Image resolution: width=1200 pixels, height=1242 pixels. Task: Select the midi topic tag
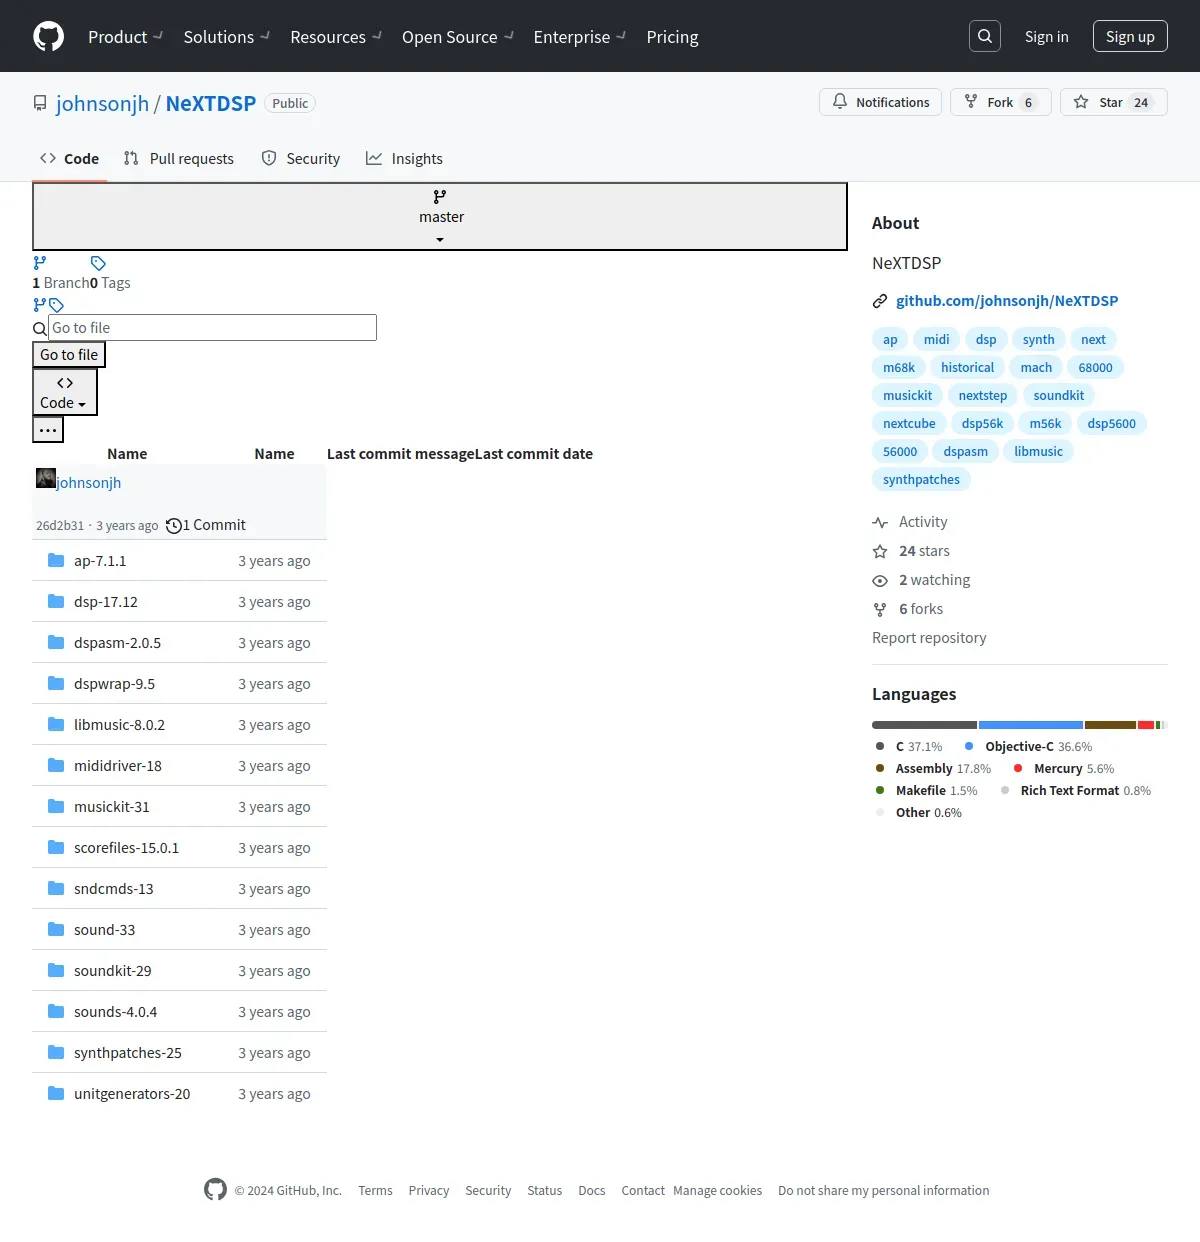pyautogui.click(x=937, y=339)
